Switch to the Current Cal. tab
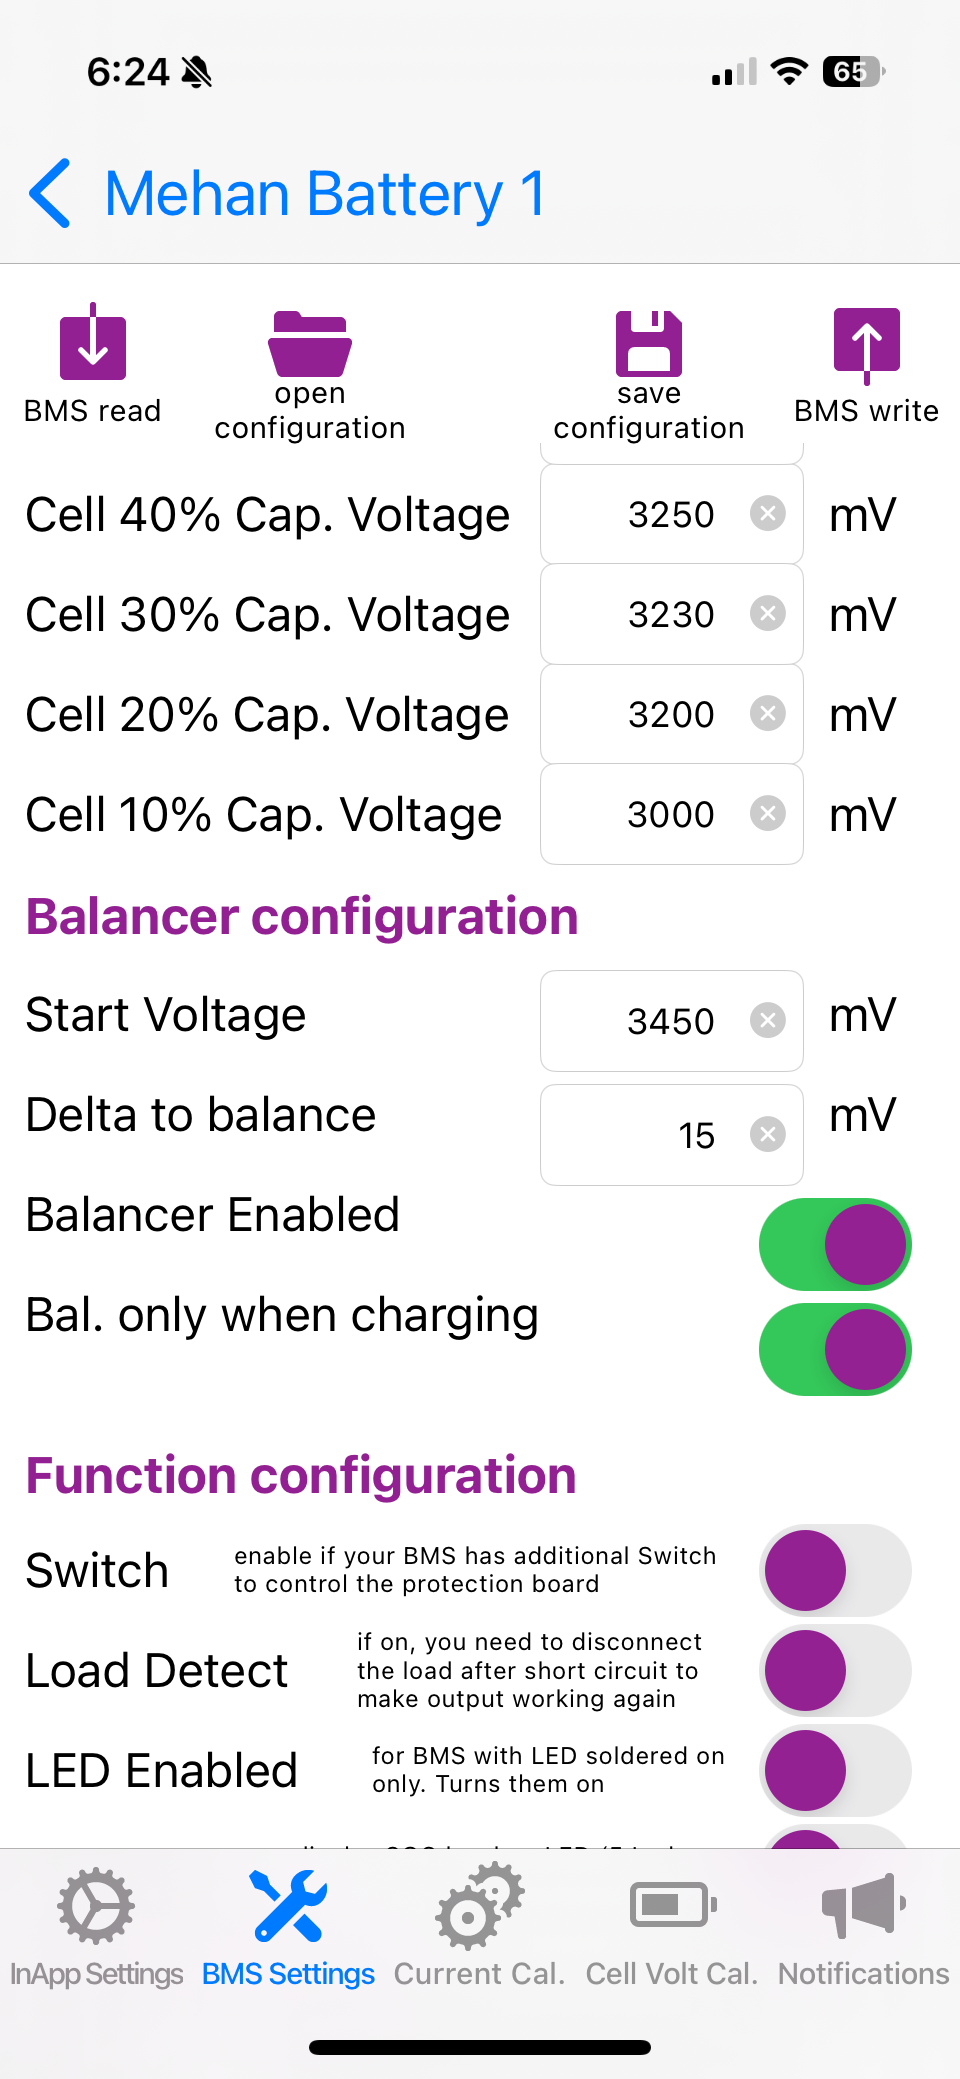 tap(479, 1927)
